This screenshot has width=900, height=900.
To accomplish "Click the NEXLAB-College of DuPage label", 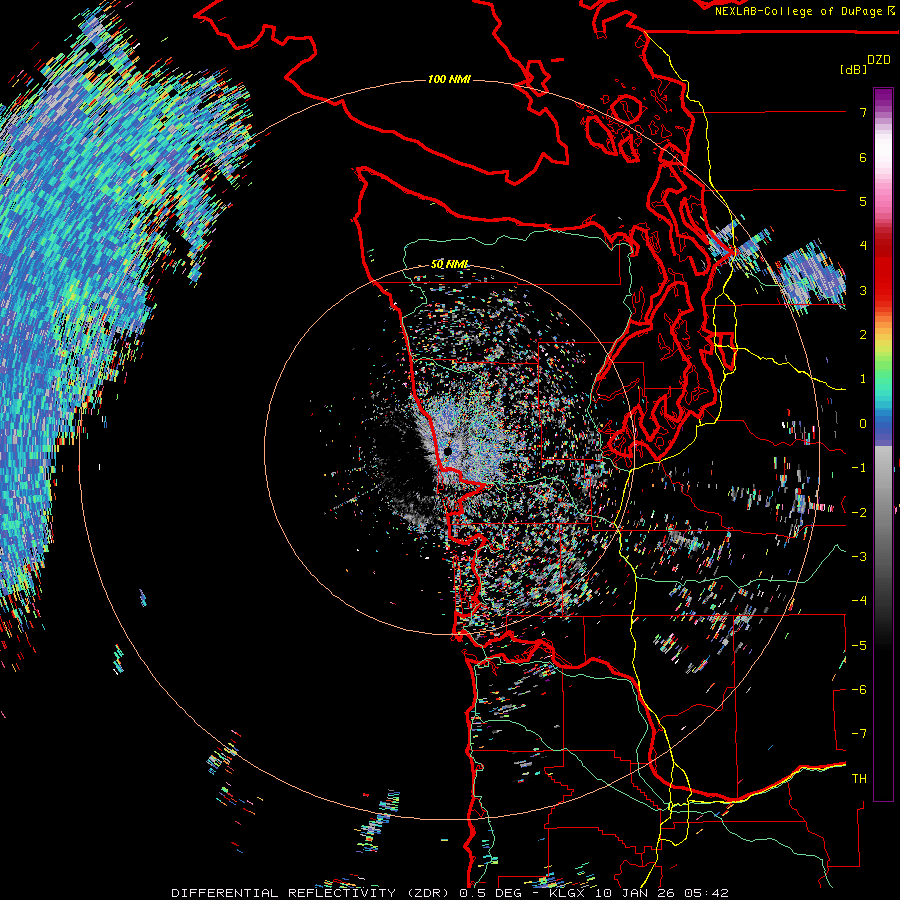I will point(805,11).
